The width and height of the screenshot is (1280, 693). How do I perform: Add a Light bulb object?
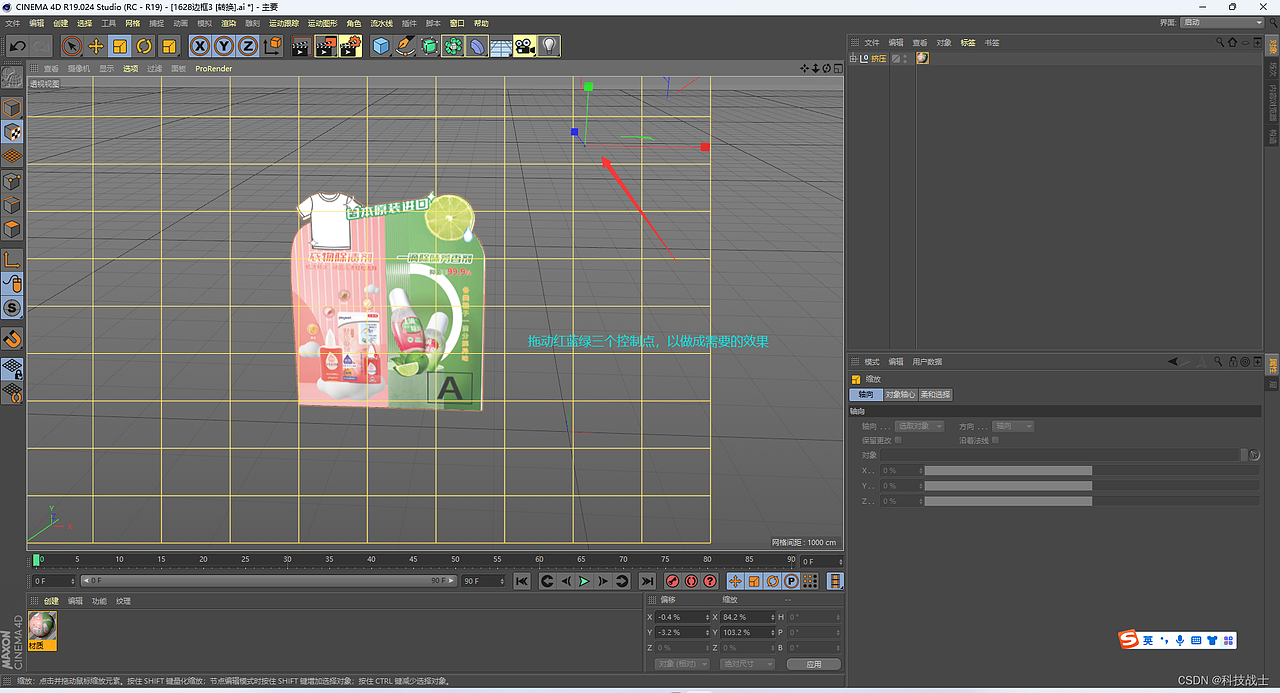point(549,46)
